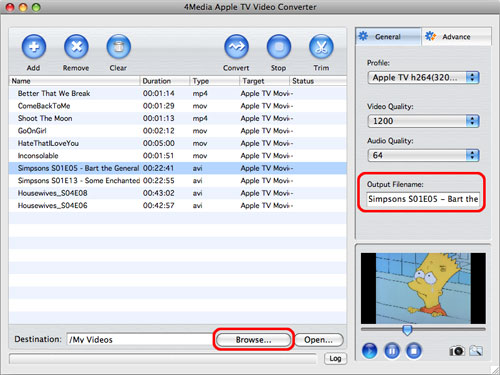Viewport: 500px width, 375px height.
Task: Switch to the General tab
Action: click(x=388, y=36)
